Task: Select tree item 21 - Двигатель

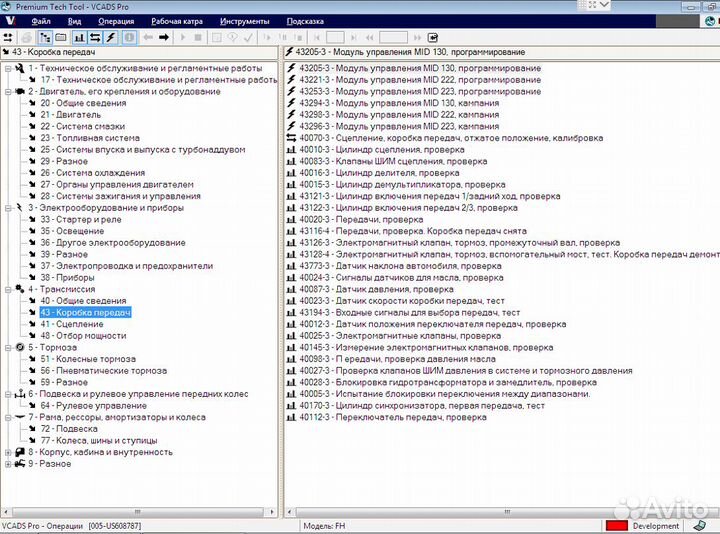Action: pos(70,115)
